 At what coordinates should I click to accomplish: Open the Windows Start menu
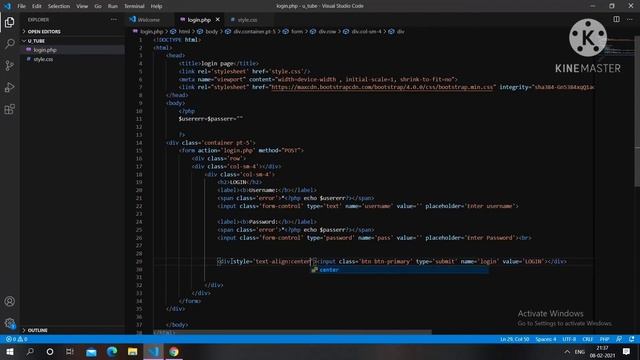pos(9,351)
